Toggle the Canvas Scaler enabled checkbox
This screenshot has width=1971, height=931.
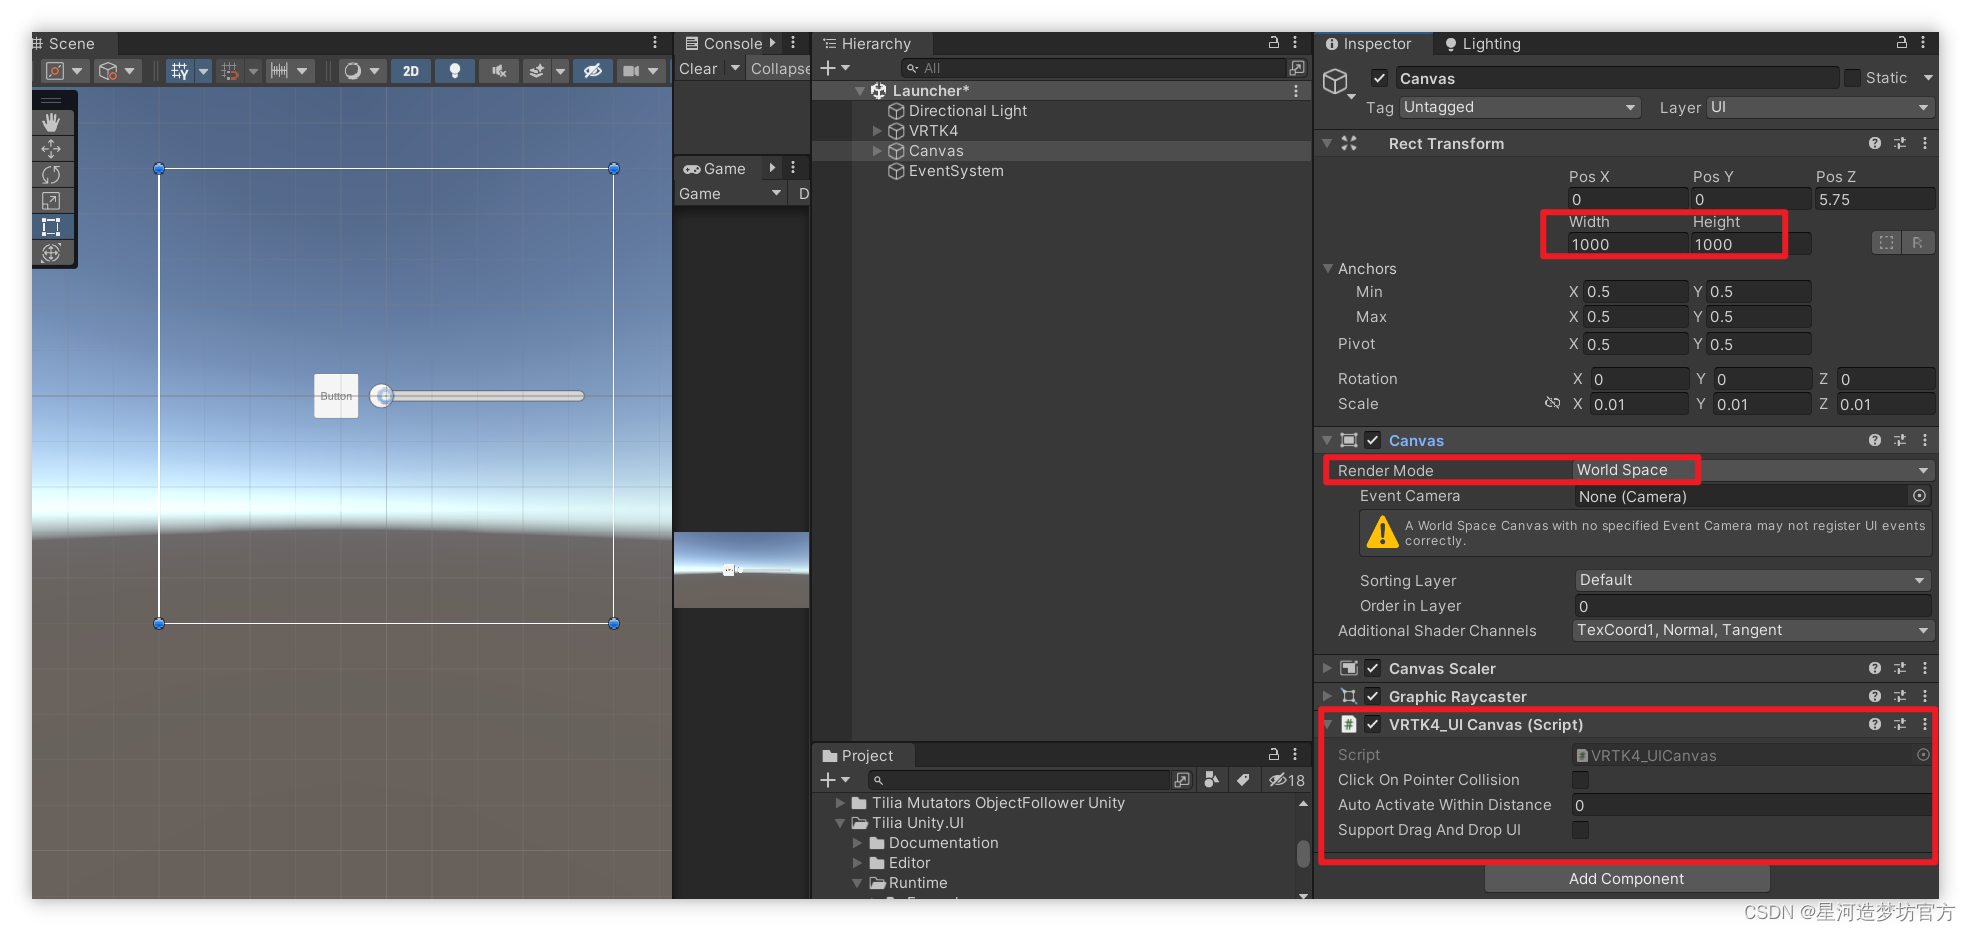[1373, 669]
